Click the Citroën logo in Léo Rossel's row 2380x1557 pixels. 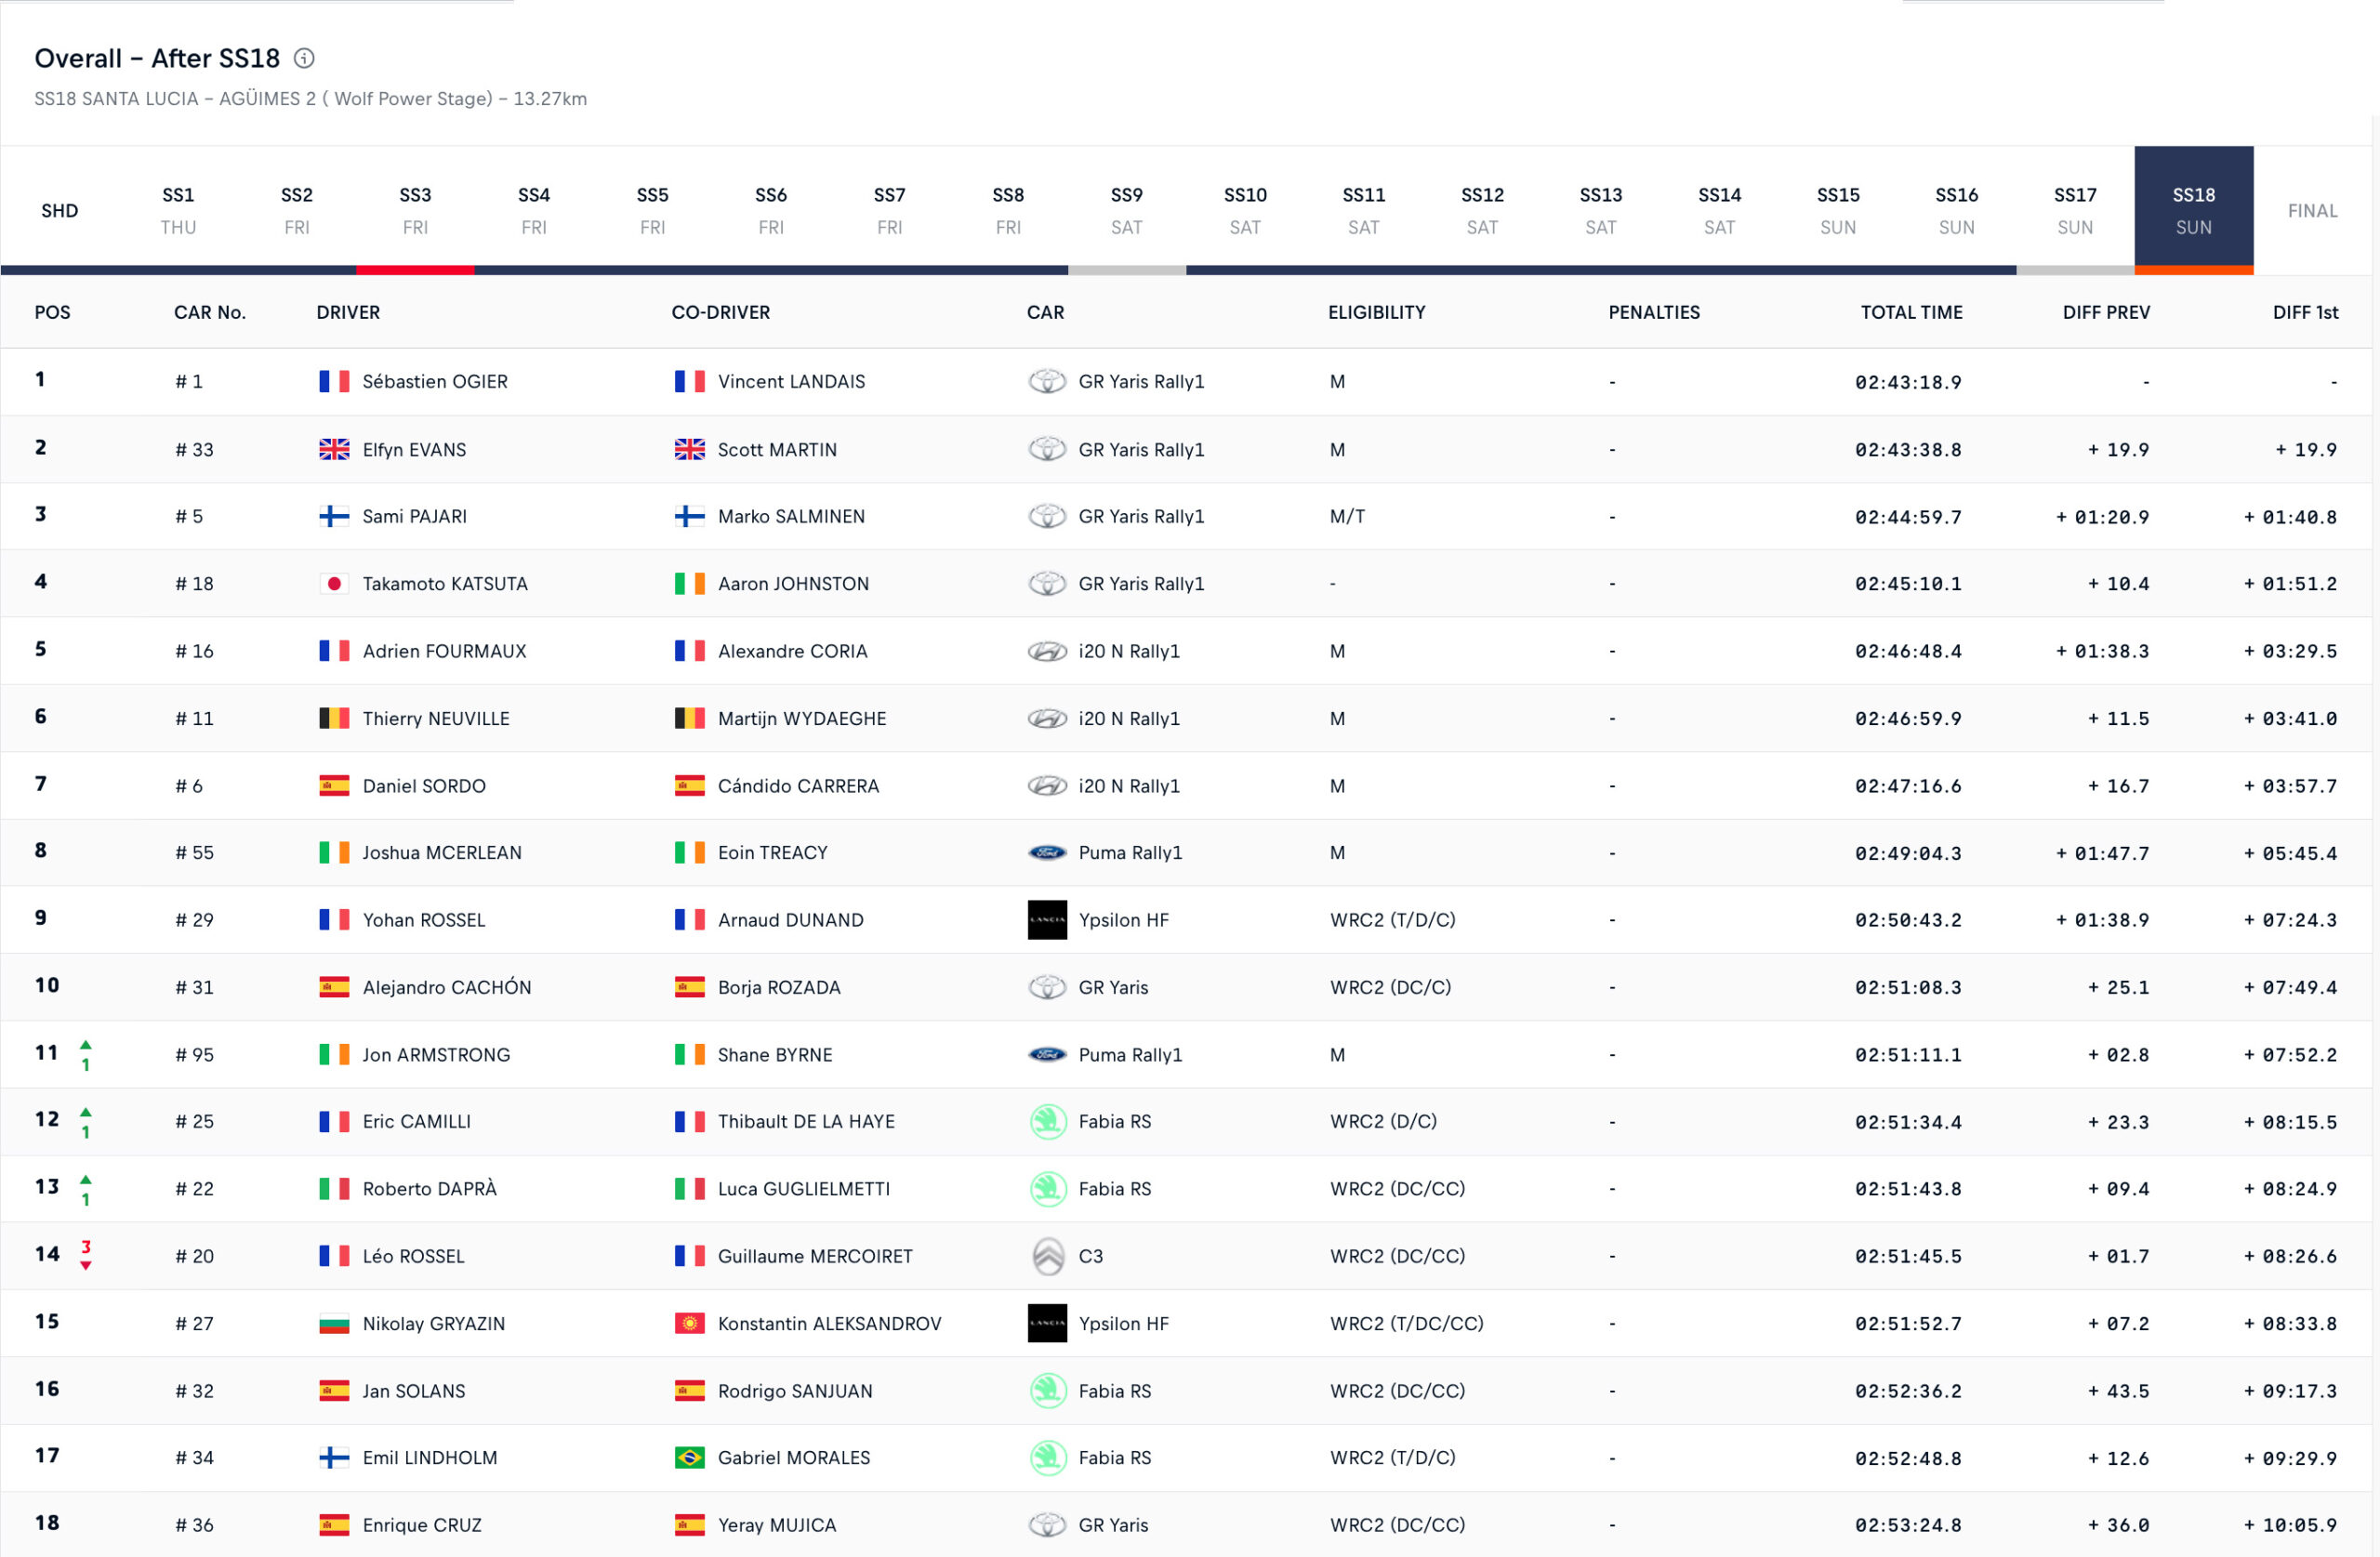1047,1256
